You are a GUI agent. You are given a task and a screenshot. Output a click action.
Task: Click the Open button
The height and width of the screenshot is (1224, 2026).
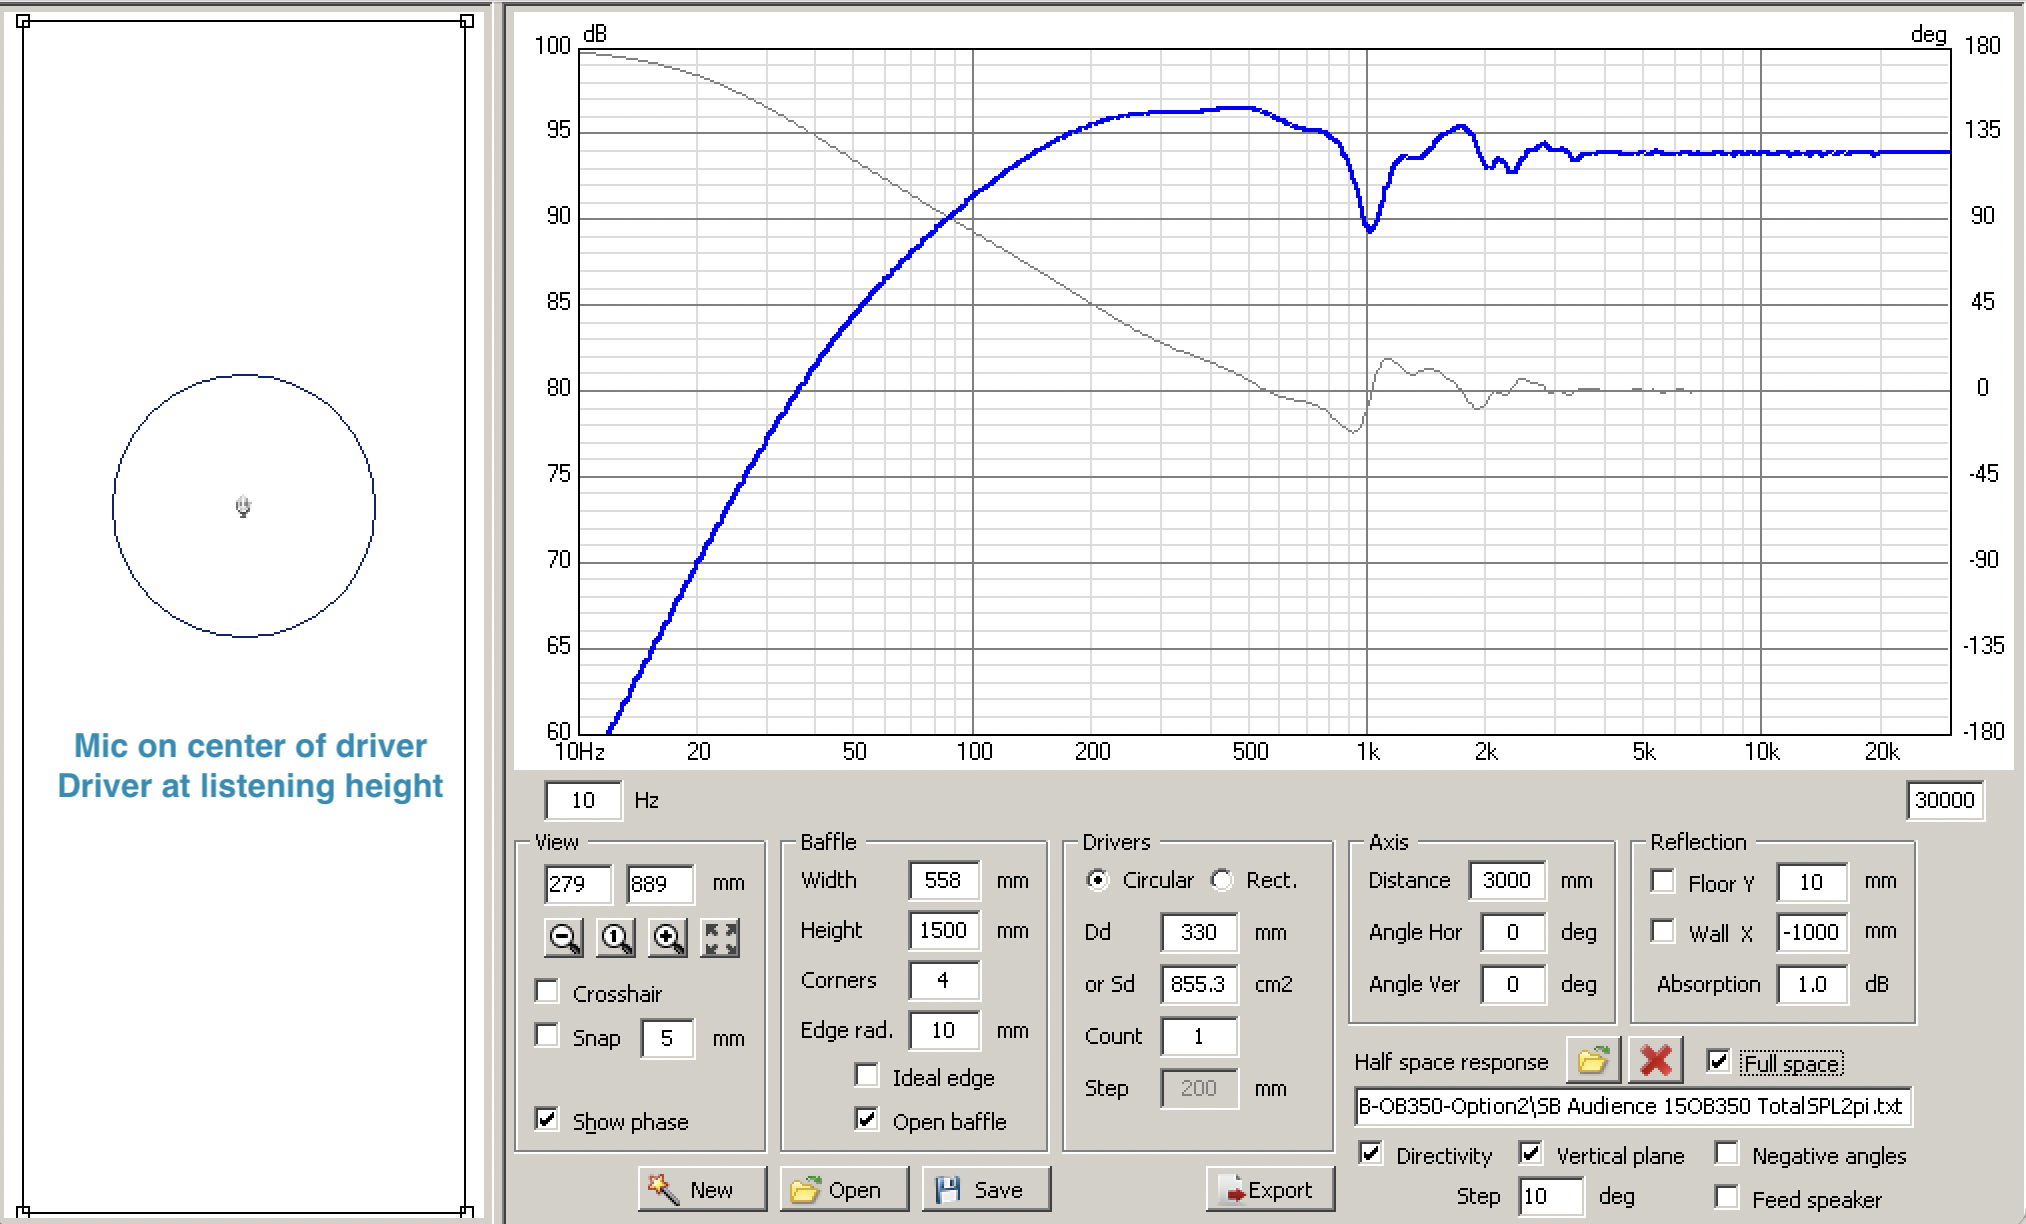click(844, 1189)
